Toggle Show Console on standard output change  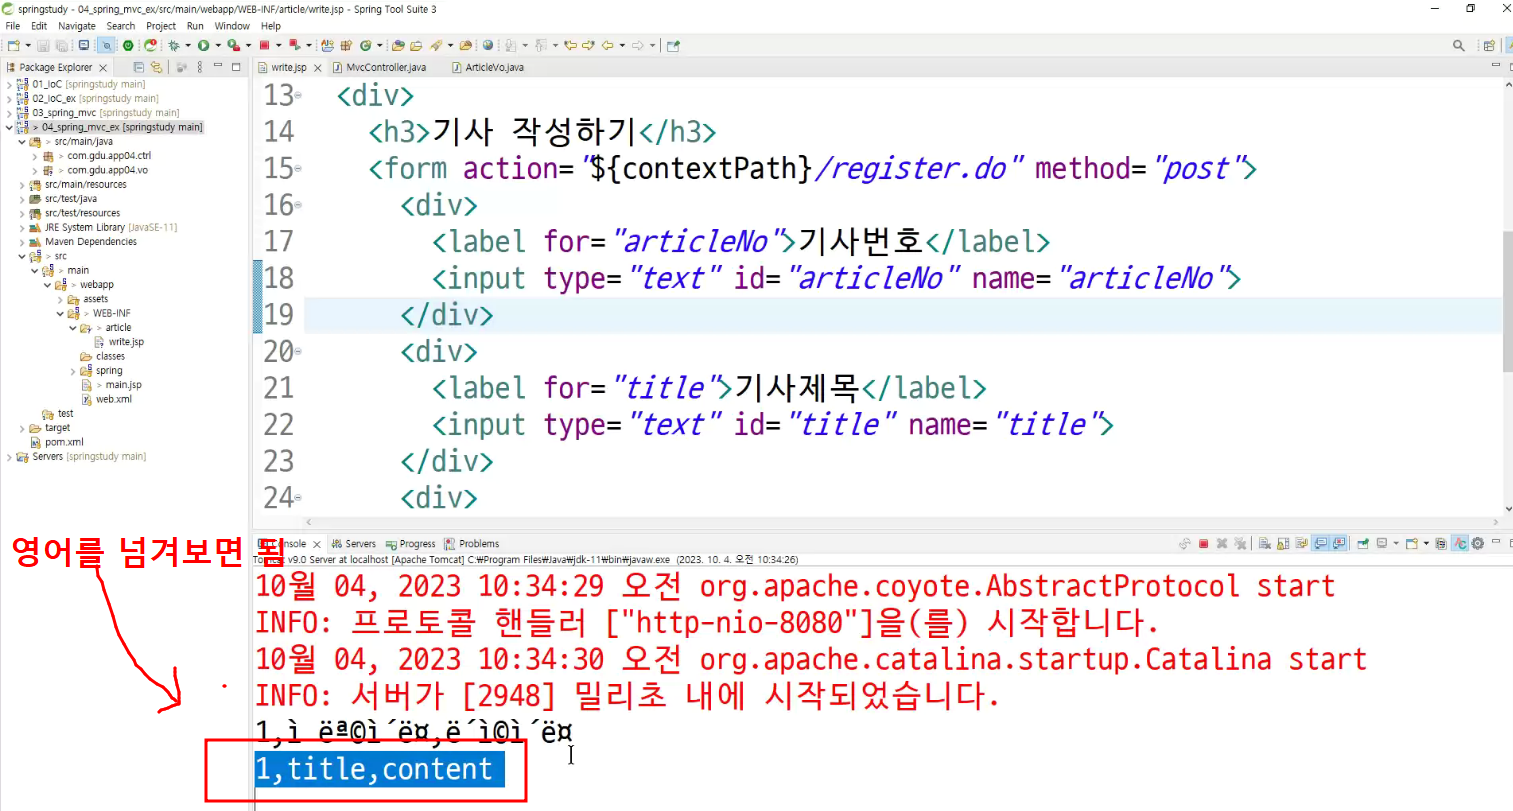click(x=1320, y=544)
